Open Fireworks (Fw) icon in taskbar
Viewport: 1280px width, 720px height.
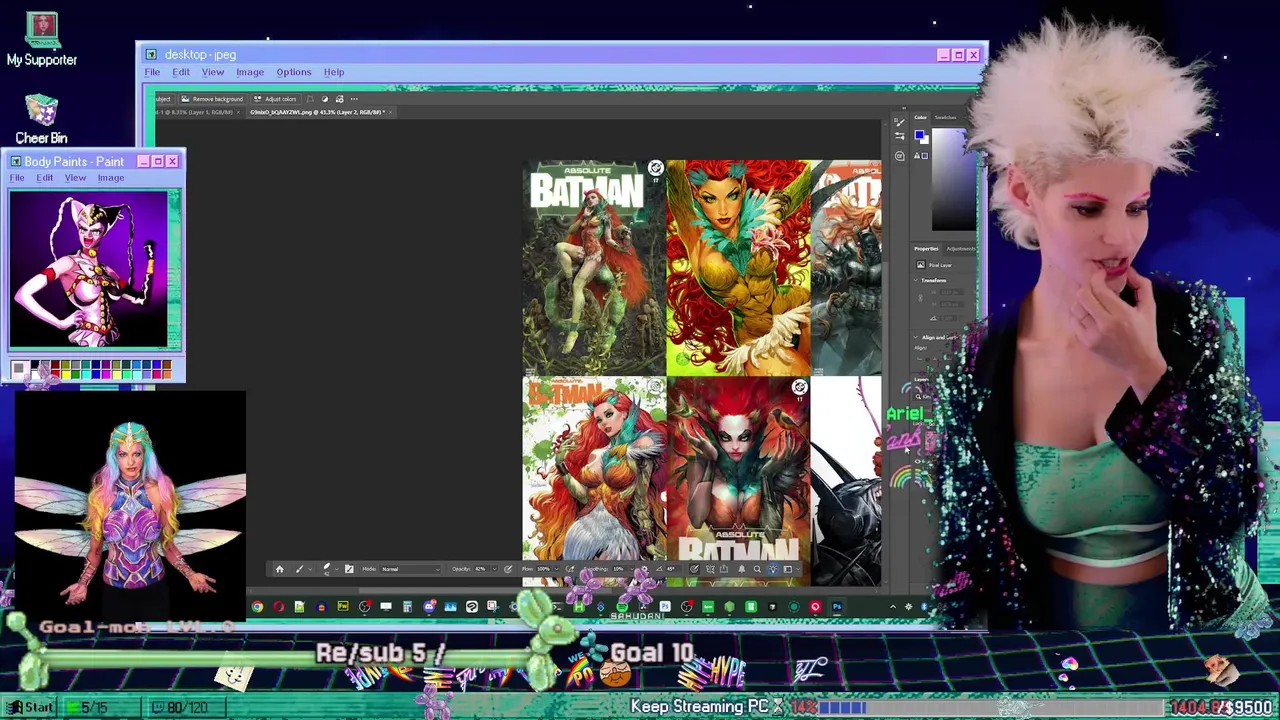(342, 606)
